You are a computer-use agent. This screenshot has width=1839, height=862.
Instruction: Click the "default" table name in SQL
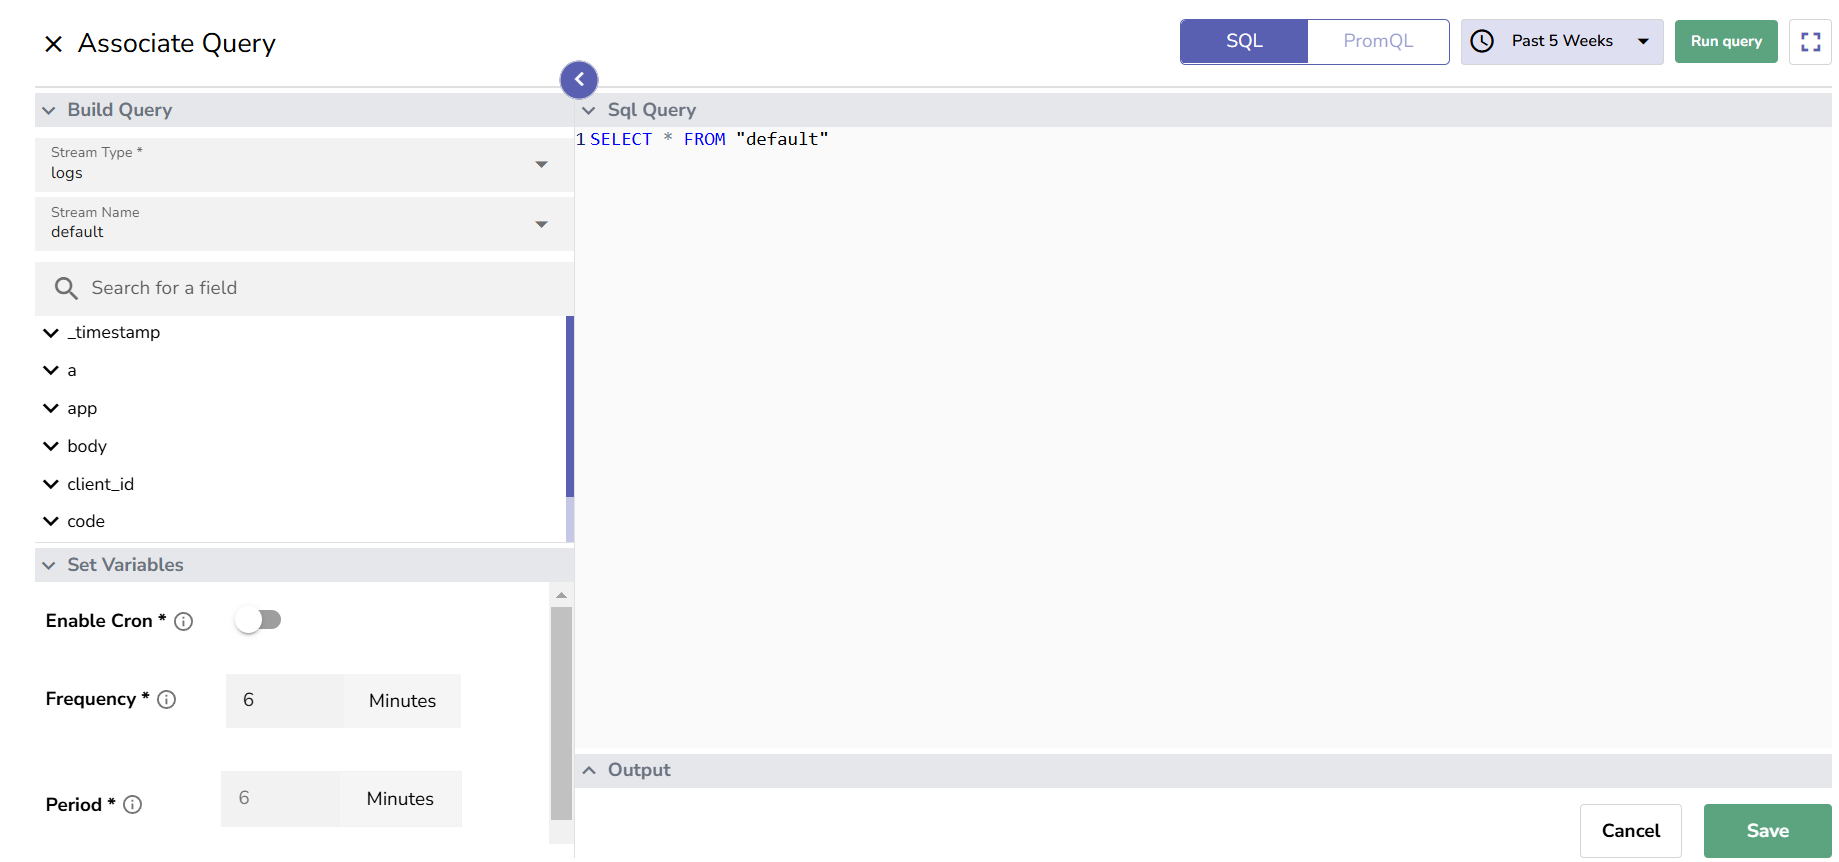[x=782, y=139]
